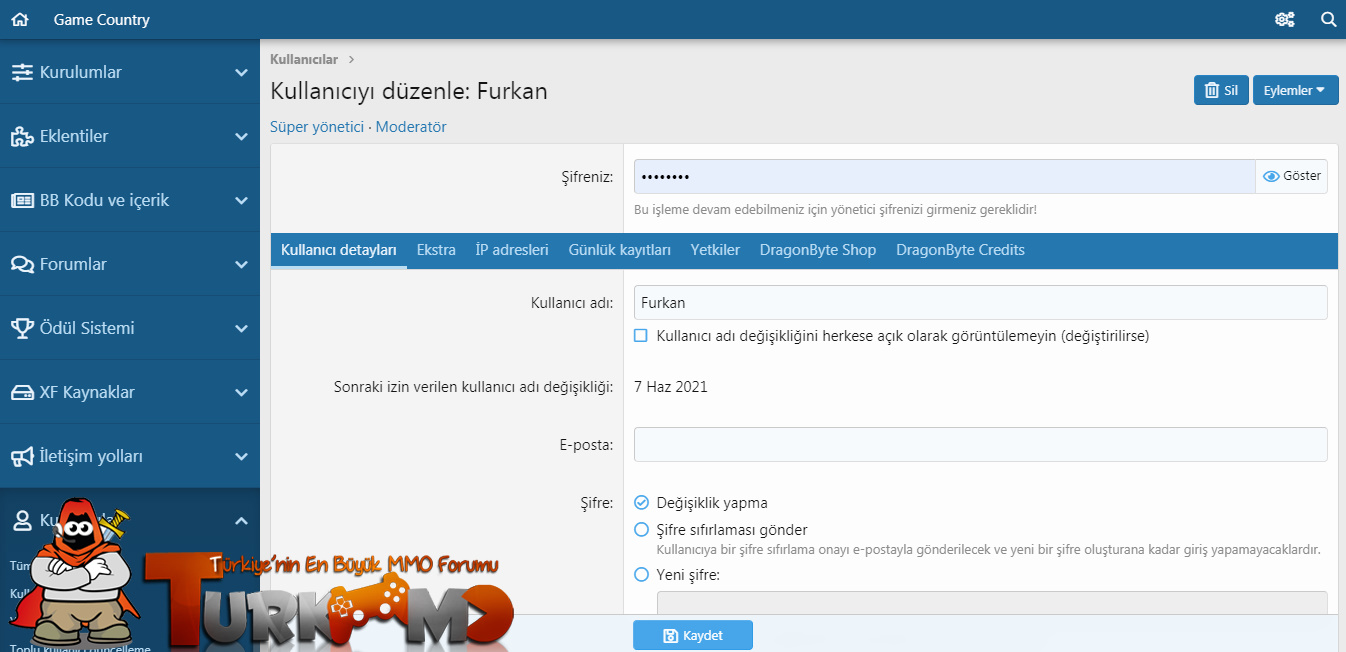Click the İletişim yolları megaphone icon
Screen dimensions: 1346x652
[x=22, y=457]
